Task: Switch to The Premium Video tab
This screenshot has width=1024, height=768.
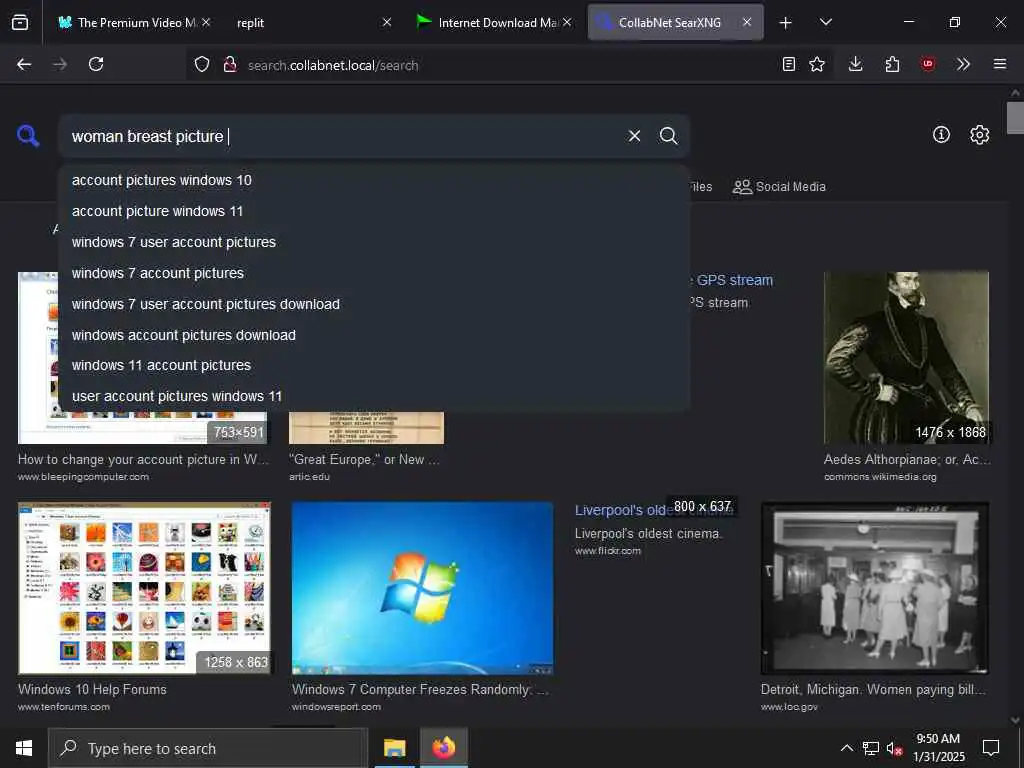Action: click(x=134, y=22)
